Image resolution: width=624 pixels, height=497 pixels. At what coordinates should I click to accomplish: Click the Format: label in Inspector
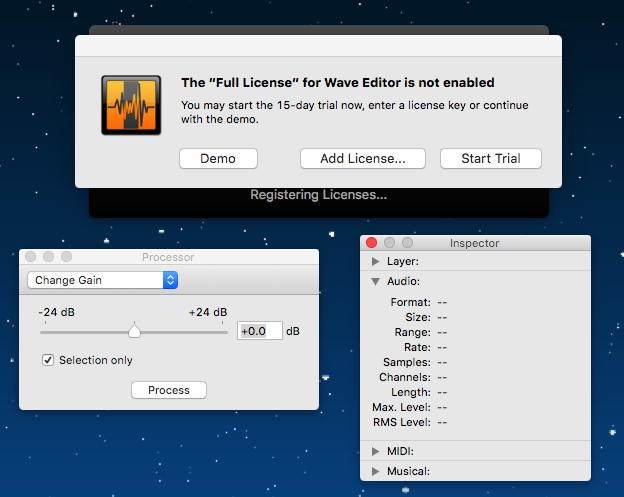(410, 302)
